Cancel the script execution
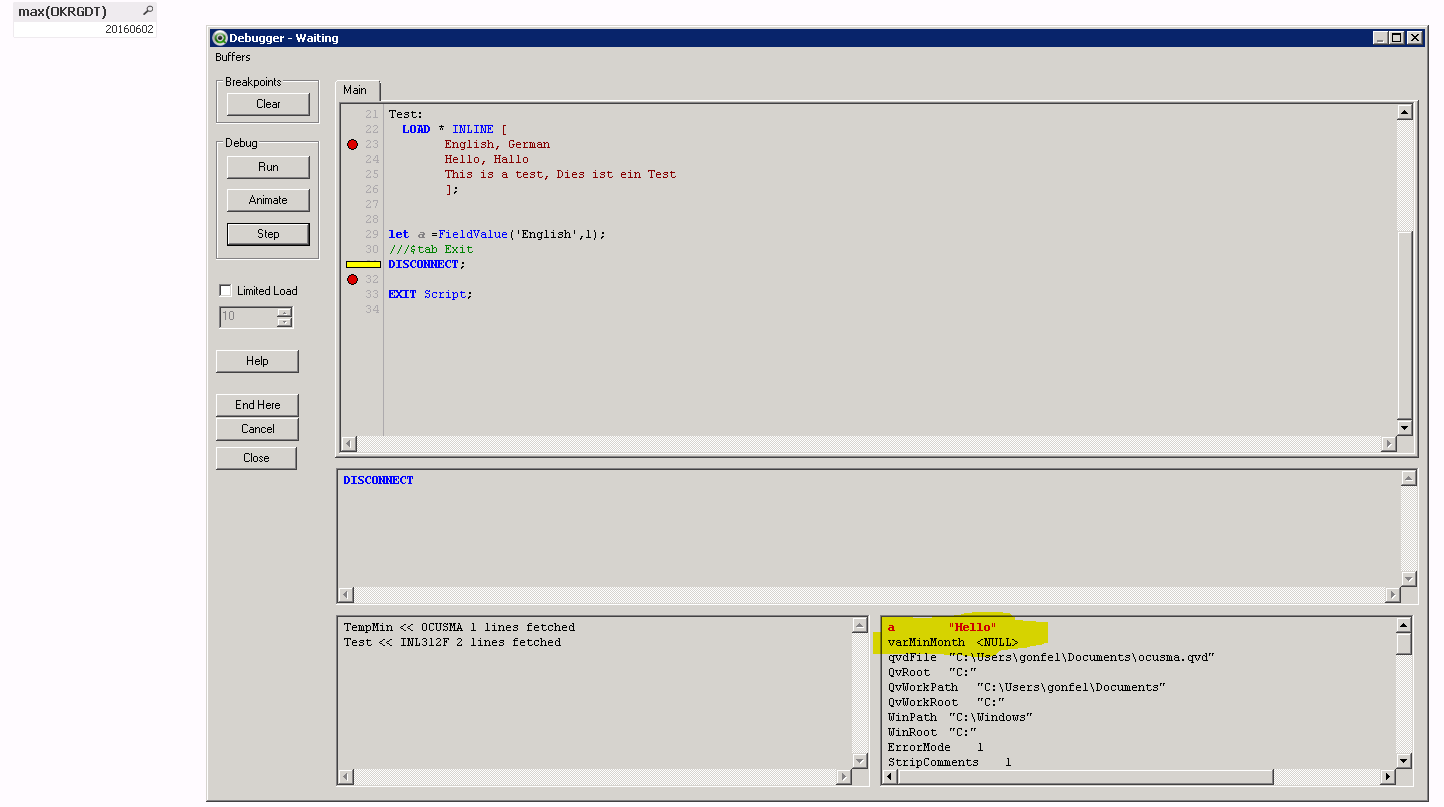This screenshot has height=807, width=1444. point(257,429)
